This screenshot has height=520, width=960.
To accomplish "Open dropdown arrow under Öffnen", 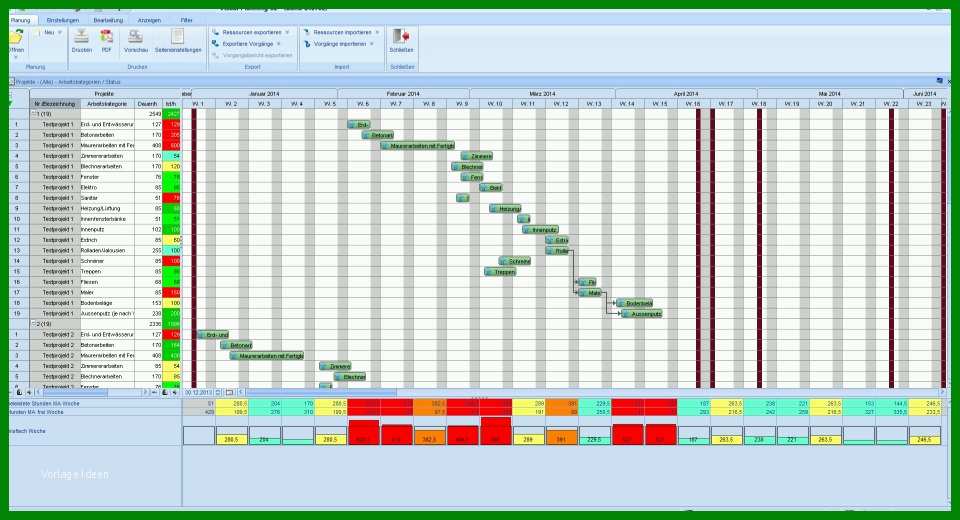I will pyautogui.click(x=16, y=57).
